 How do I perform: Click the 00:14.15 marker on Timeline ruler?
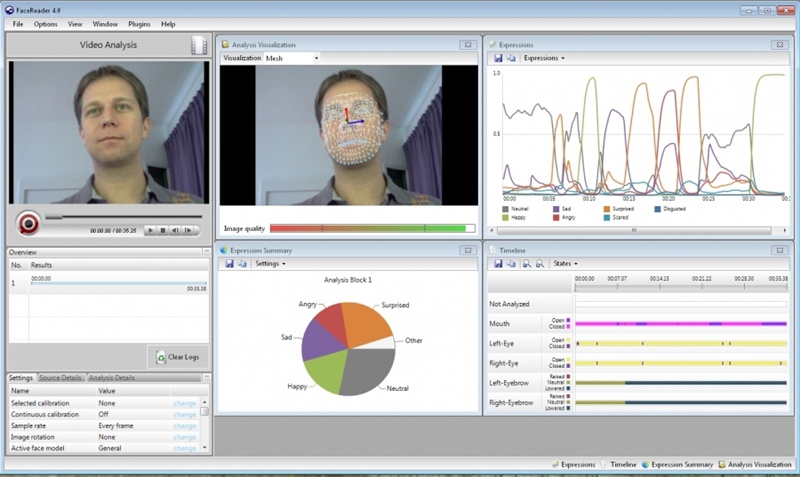click(659, 279)
